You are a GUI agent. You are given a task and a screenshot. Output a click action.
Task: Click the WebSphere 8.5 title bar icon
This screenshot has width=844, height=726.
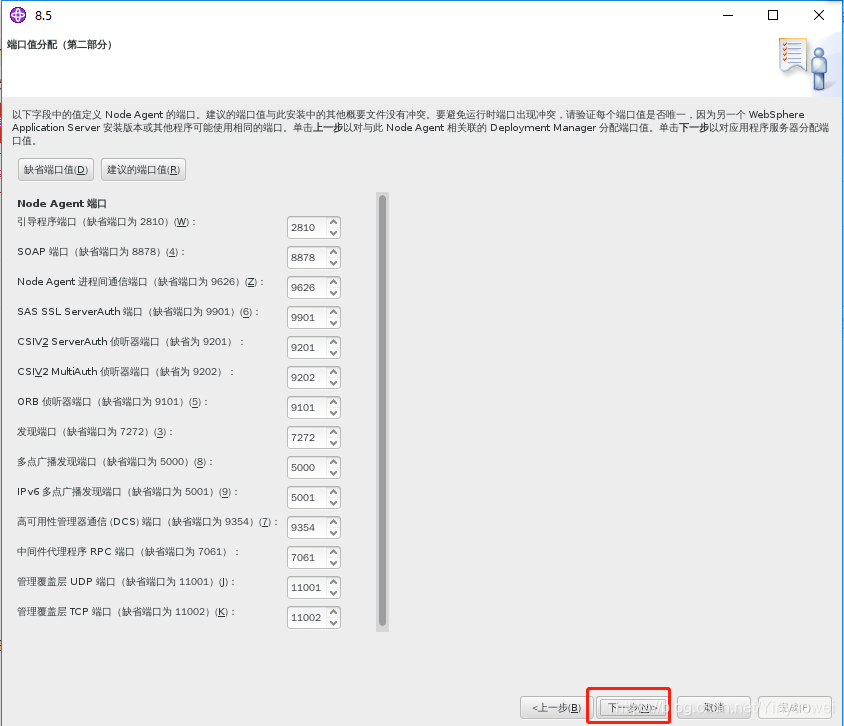(x=18, y=15)
